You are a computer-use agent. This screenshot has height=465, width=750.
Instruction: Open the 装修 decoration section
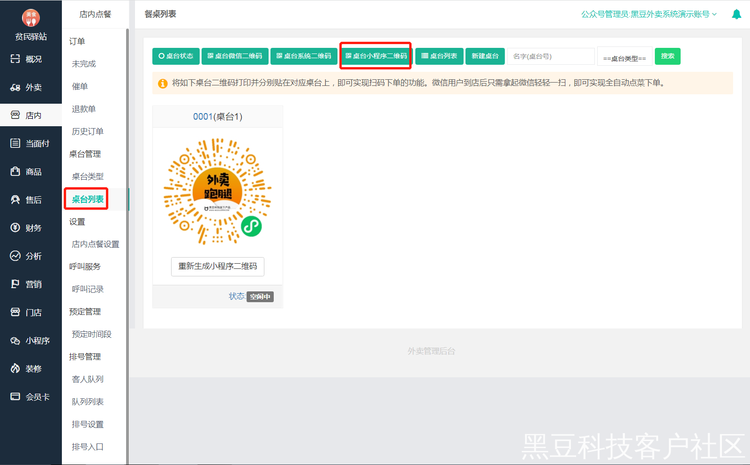click(31, 369)
